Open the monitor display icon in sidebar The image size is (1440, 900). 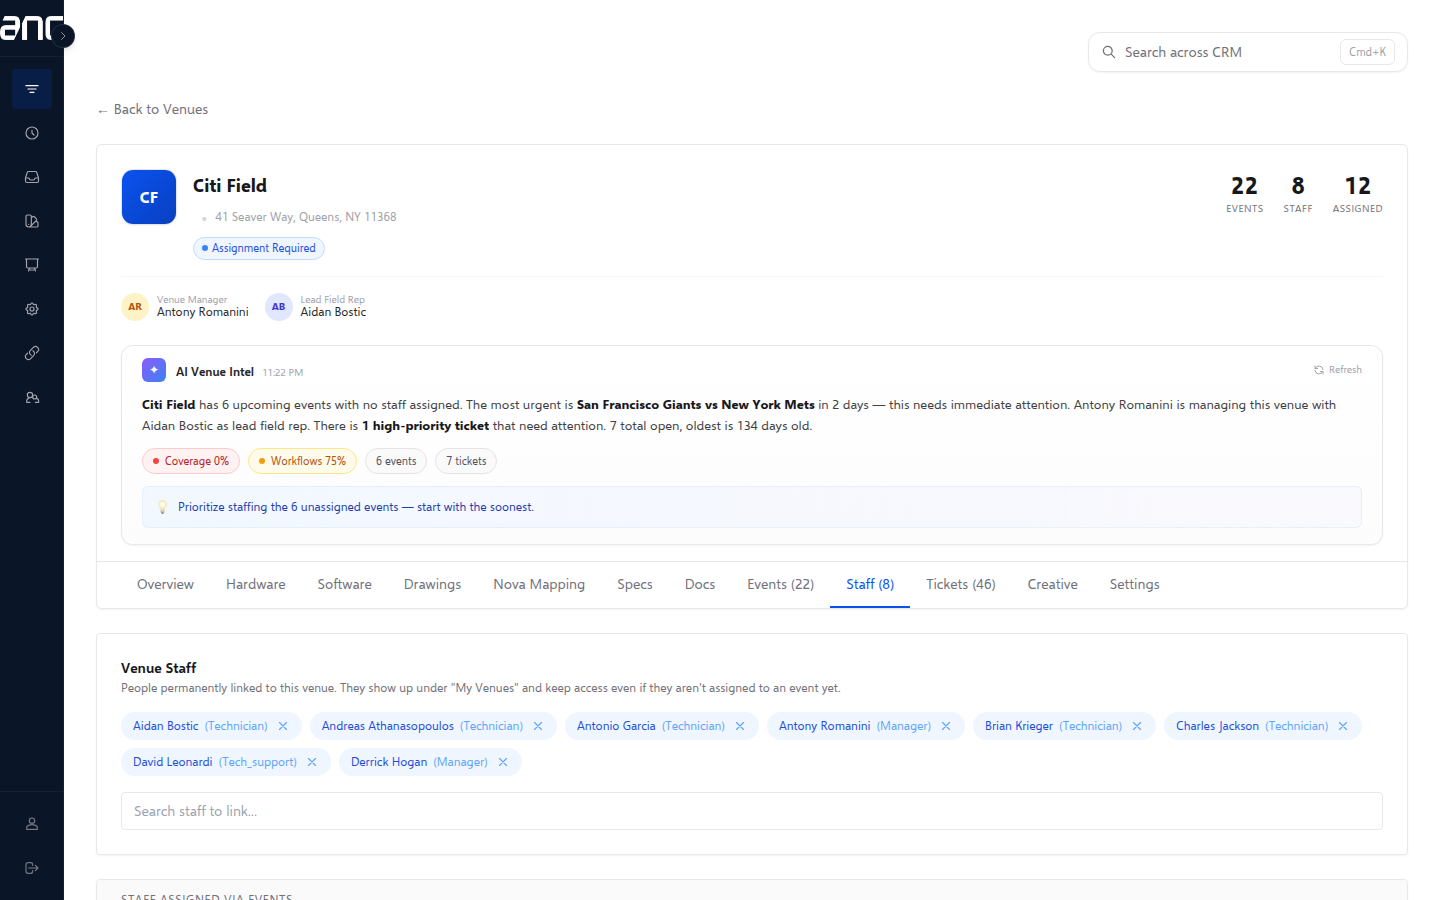[x=32, y=265]
